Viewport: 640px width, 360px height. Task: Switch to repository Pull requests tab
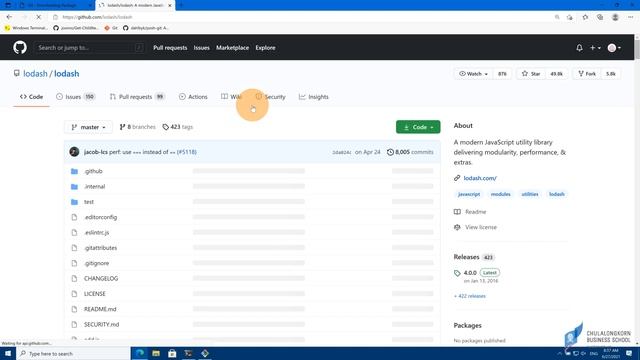(137, 97)
